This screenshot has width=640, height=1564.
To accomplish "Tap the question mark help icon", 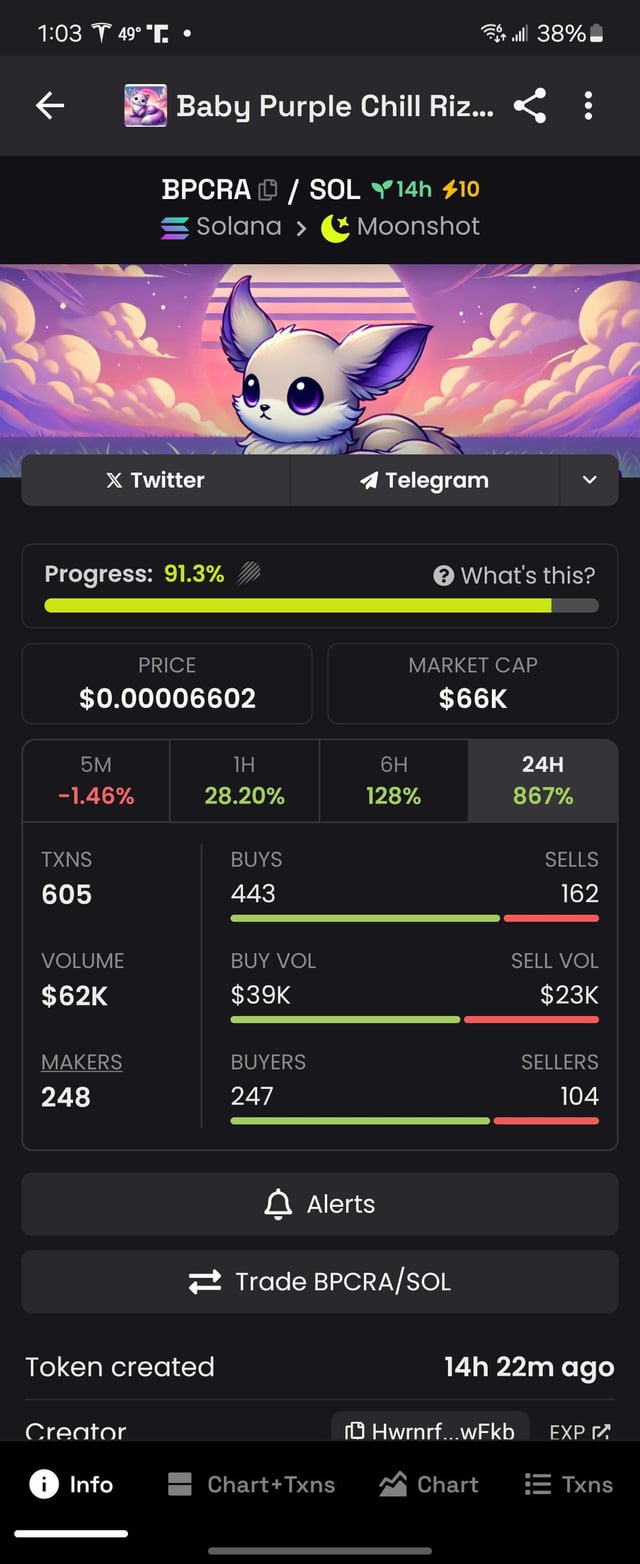I will pyautogui.click(x=444, y=575).
